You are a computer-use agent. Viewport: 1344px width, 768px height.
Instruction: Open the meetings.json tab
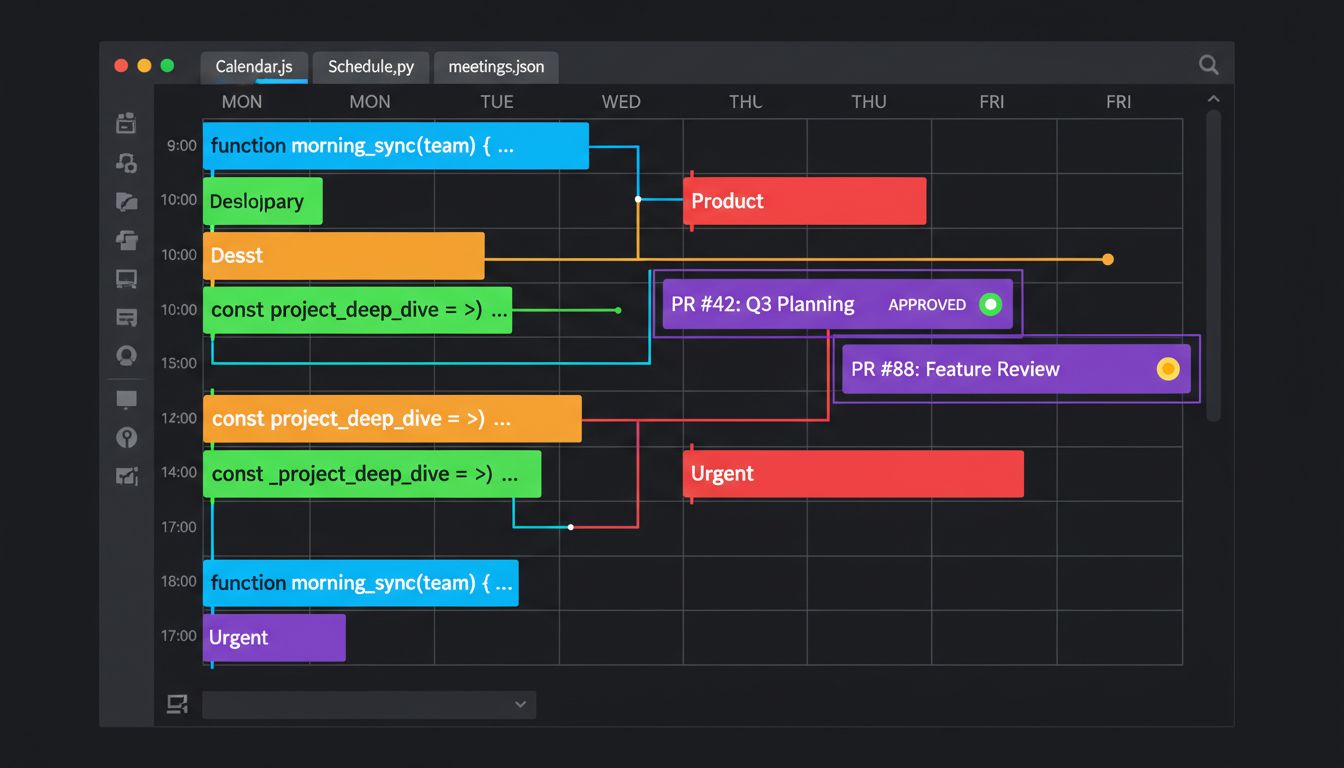coord(496,66)
